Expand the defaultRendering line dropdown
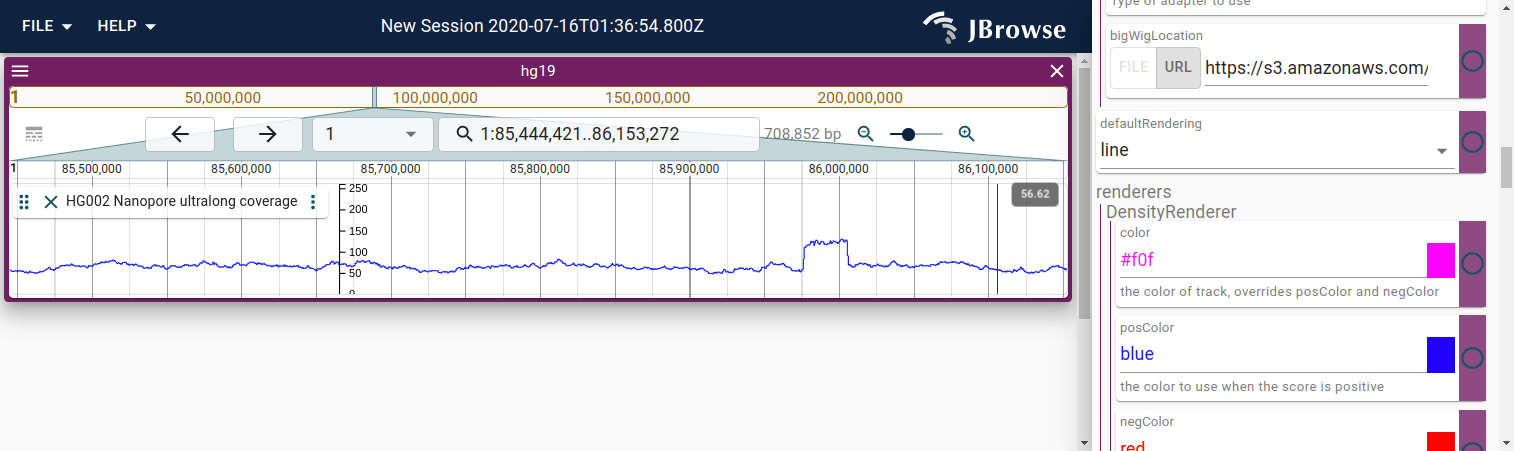The height and width of the screenshot is (451, 1514). (x=1277, y=150)
